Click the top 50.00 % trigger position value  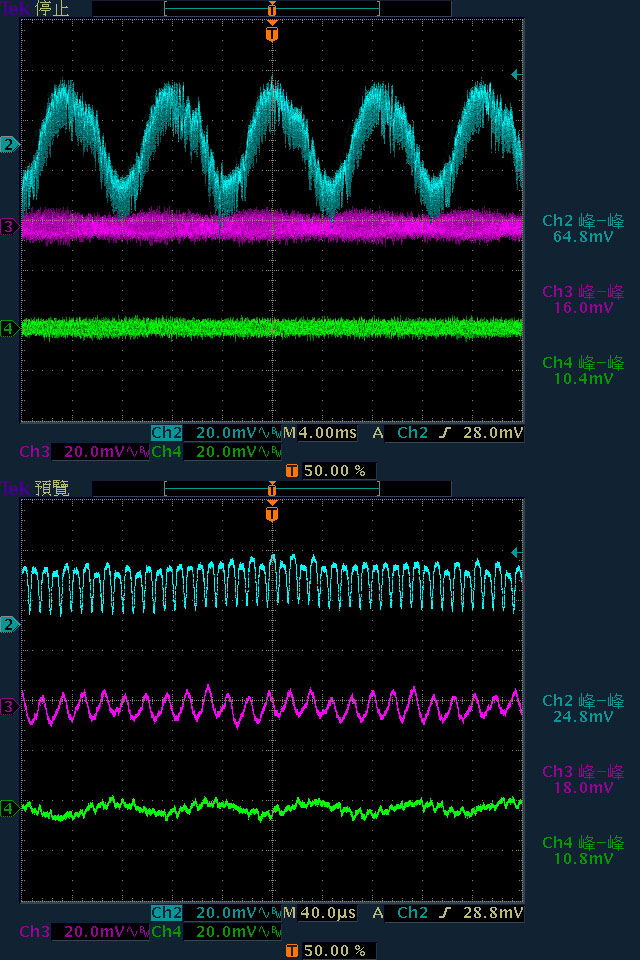point(335,471)
